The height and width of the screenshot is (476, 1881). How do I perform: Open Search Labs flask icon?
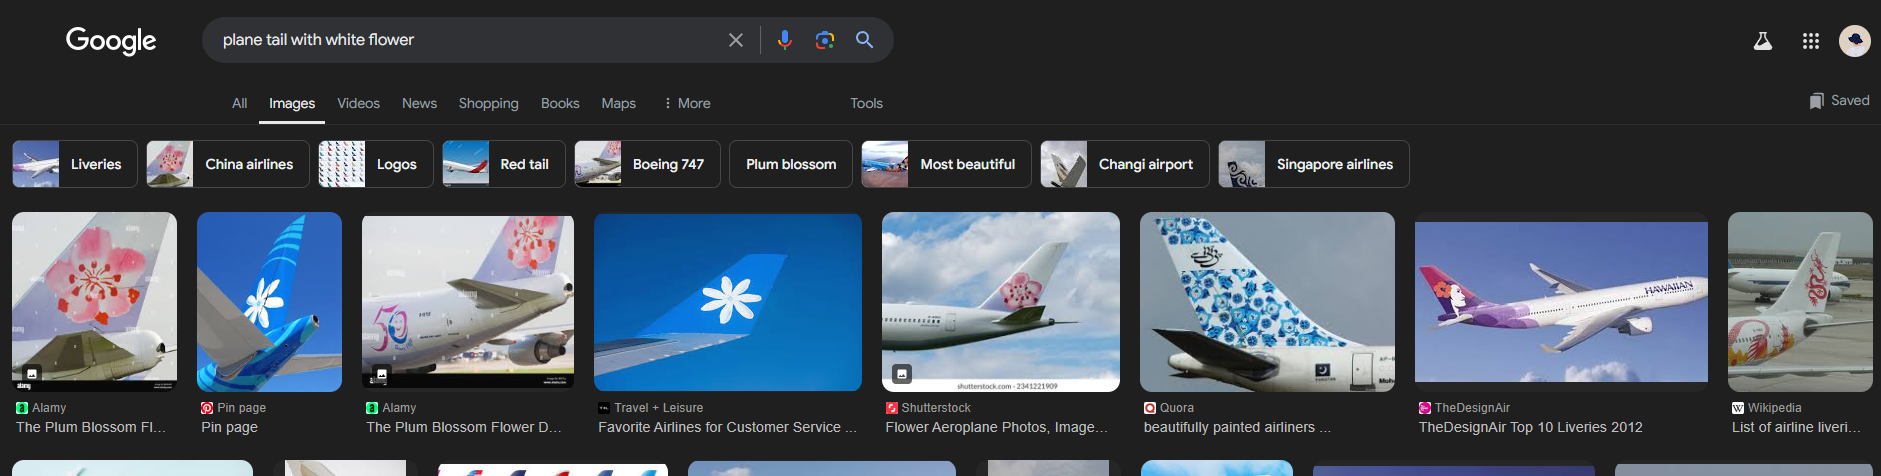(1762, 41)
